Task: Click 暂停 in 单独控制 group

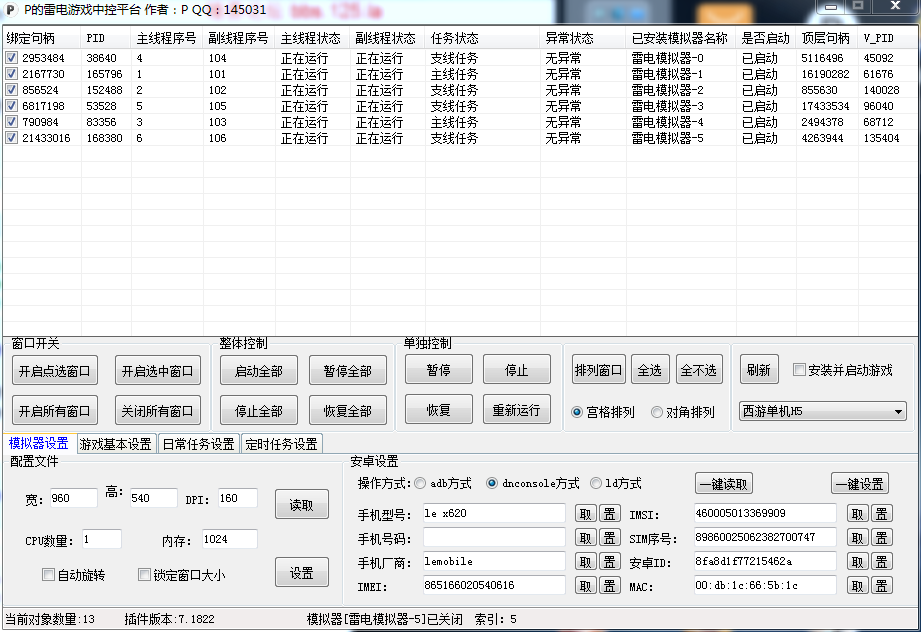Action: (439, 369)
